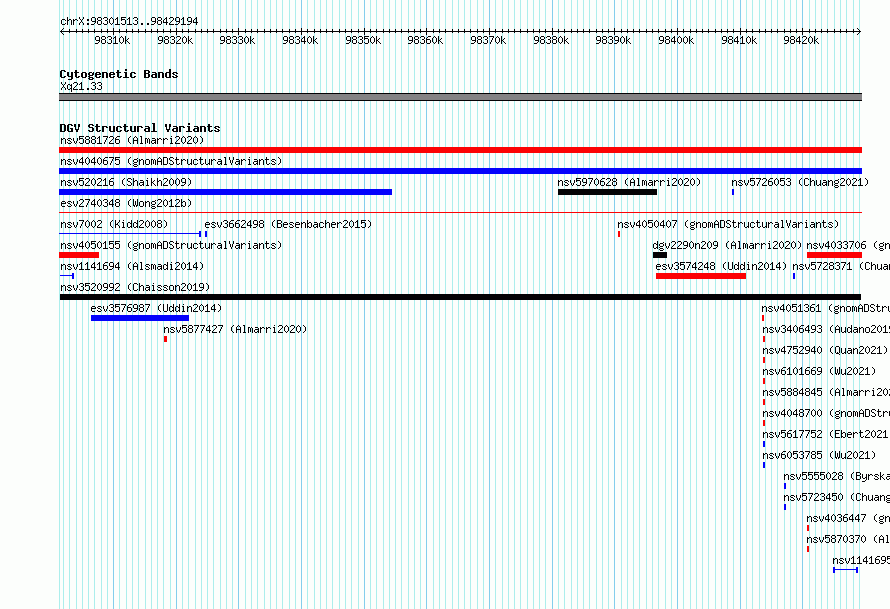Click nsv4050155 (gnomADStructuralVariants) label
Viewport: 890px width, 609px height.
point(171,245)
